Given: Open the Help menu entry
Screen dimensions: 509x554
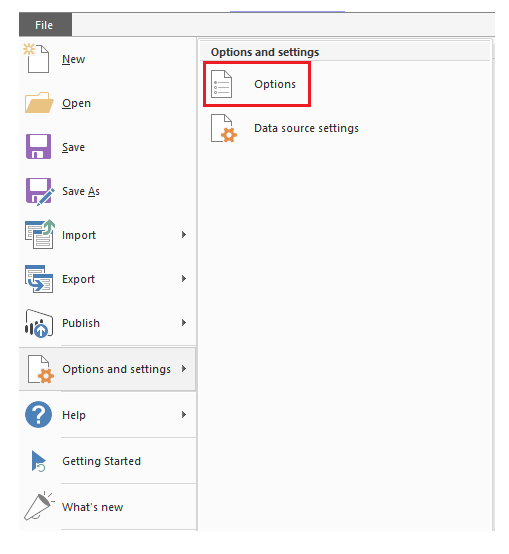Looking at the screenshot, I should [x=107, y=415].
